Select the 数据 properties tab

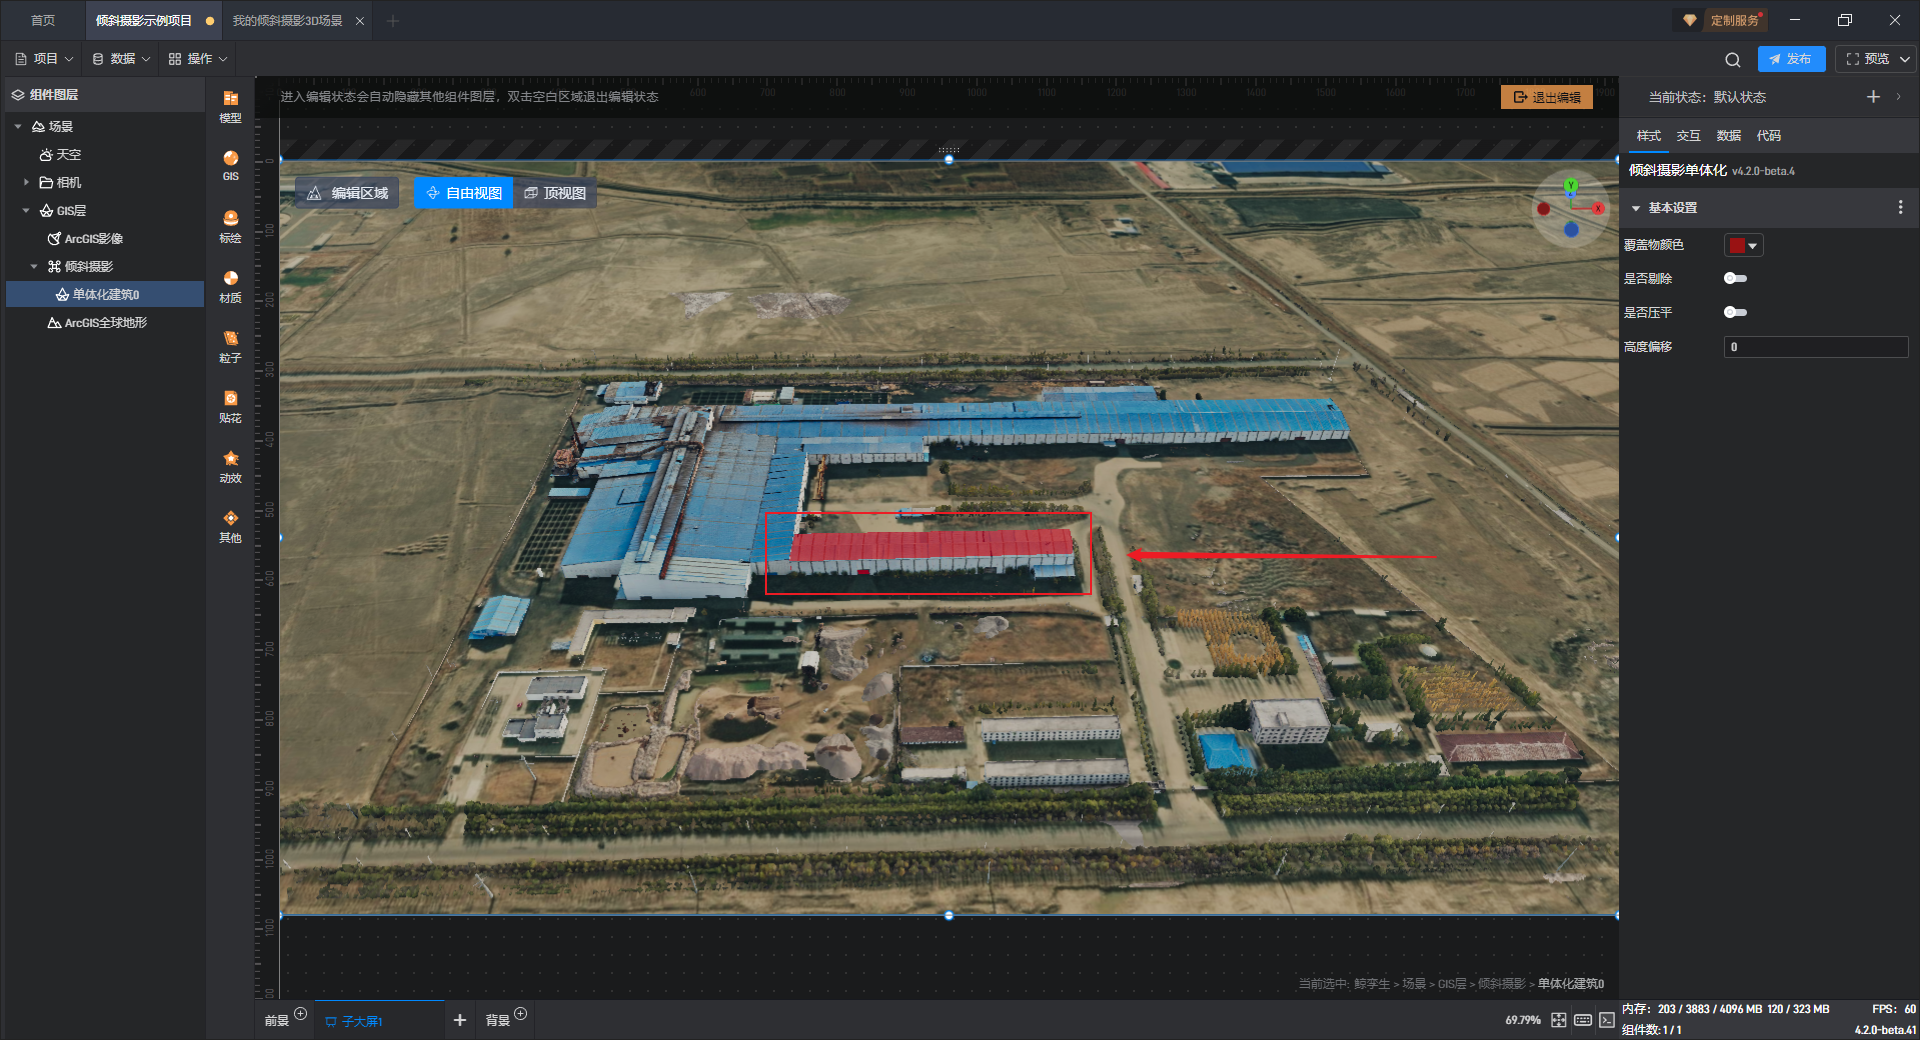(x=1728, y=135)
